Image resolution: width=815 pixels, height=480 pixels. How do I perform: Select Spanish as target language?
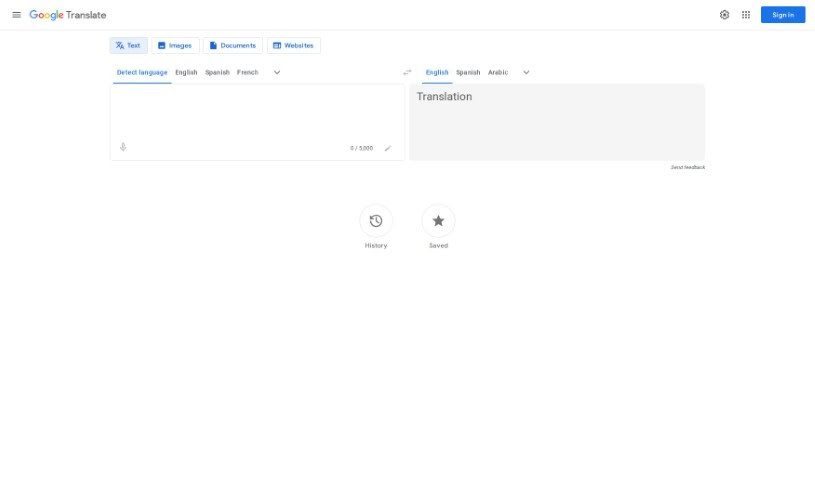coord(468,73)
